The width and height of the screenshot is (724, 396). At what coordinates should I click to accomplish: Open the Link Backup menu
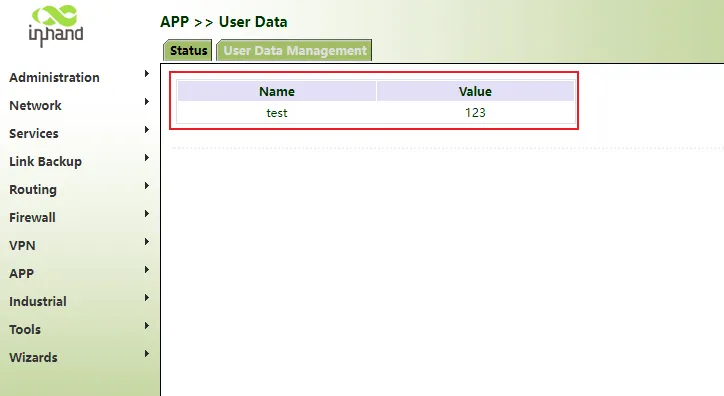(45, 162)
